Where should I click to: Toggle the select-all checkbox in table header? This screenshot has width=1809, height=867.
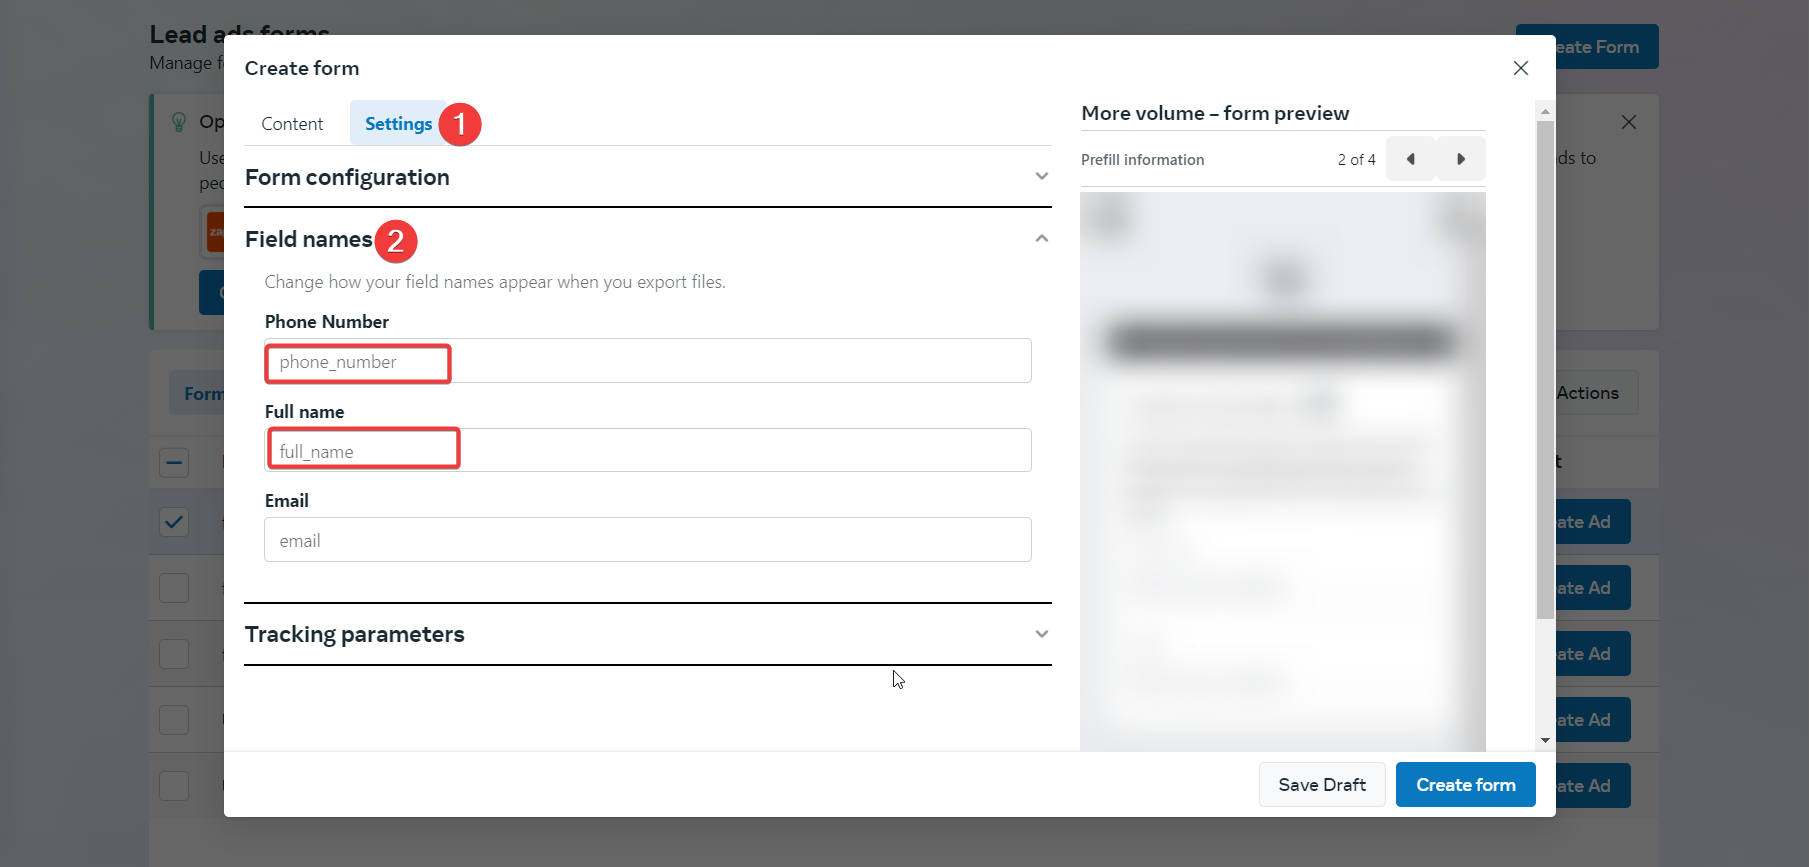(x=174, y=462)
